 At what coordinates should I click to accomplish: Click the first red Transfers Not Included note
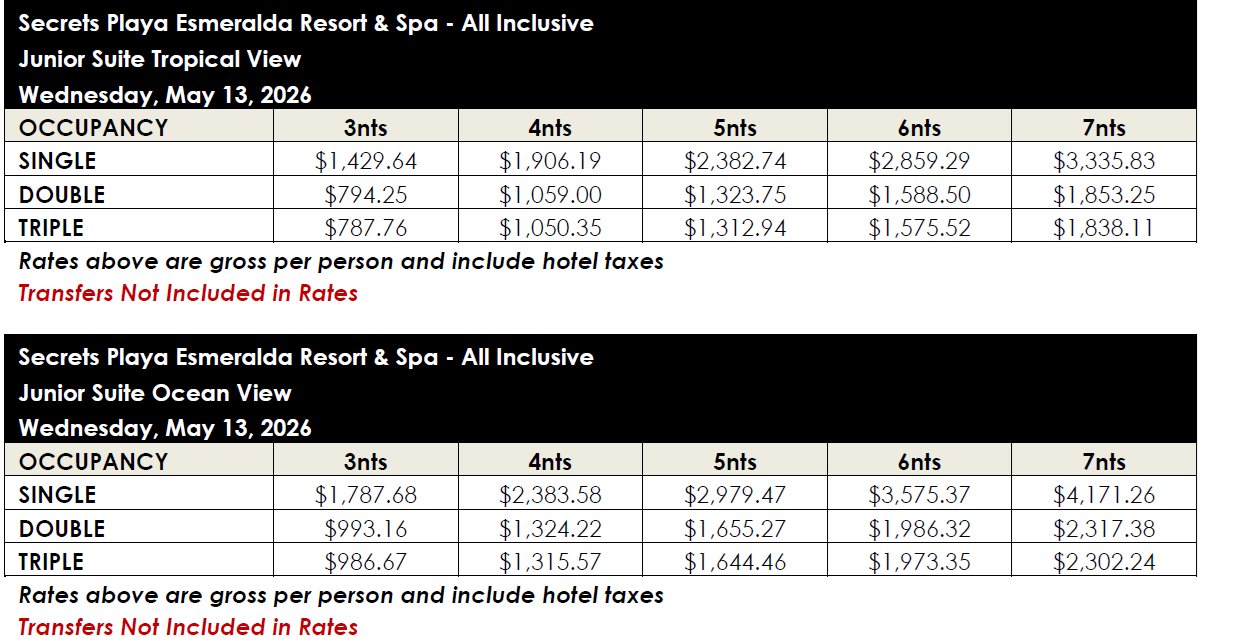[188, 293]
